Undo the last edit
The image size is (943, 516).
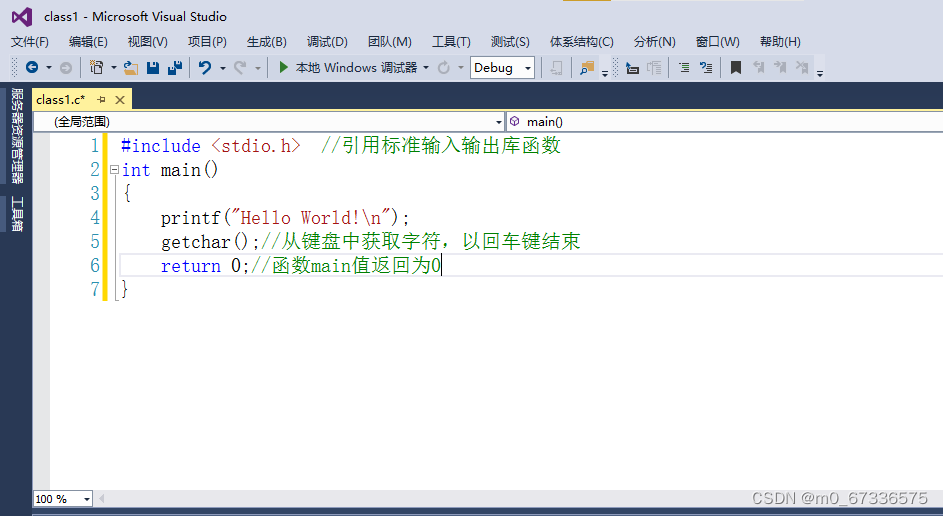205,68
